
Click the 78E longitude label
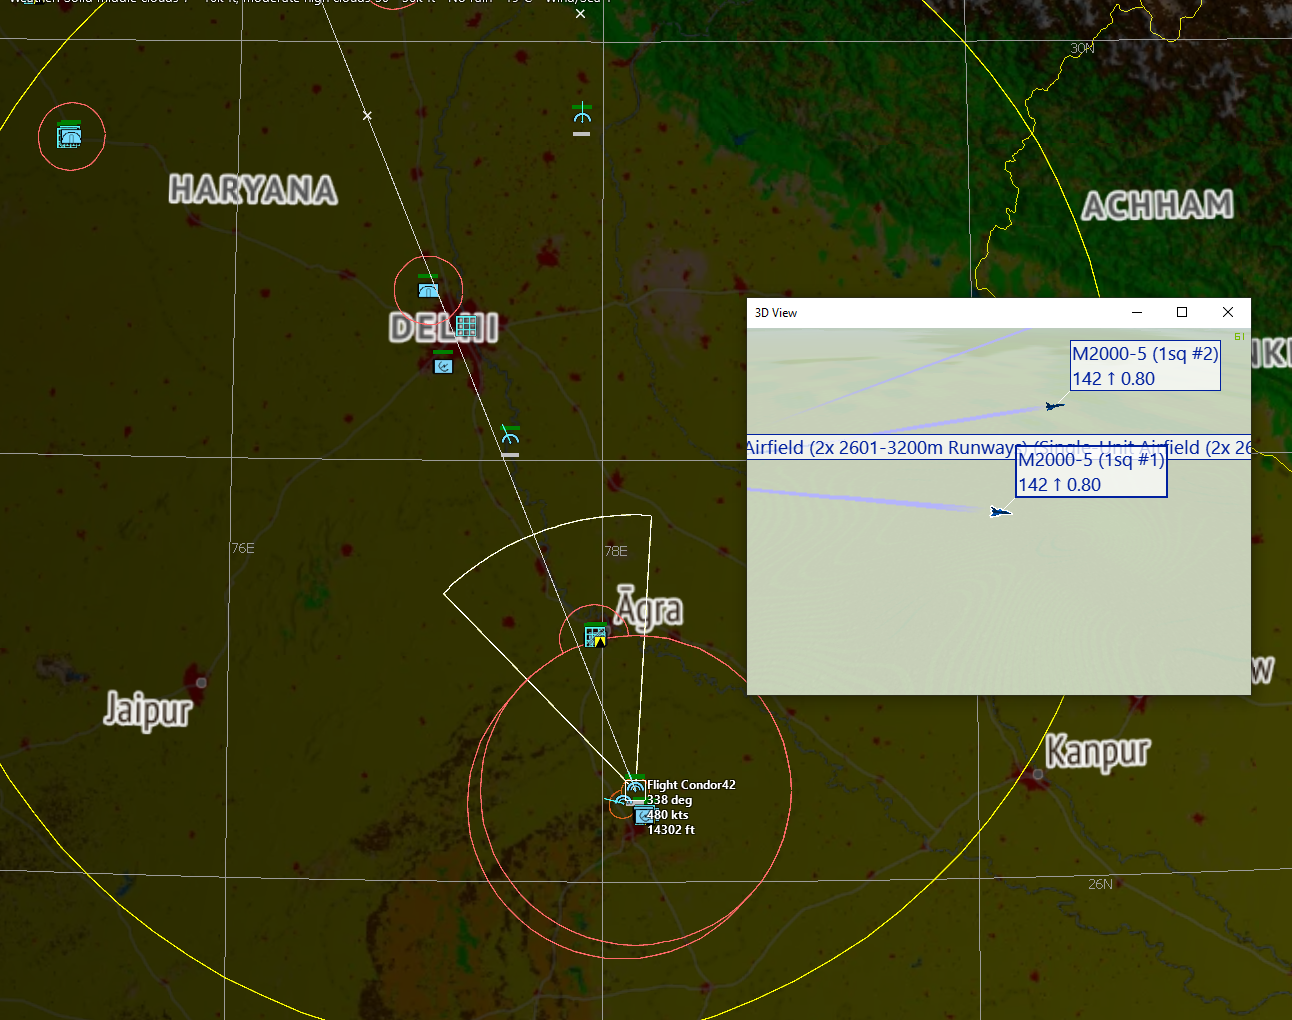[616, 551]
